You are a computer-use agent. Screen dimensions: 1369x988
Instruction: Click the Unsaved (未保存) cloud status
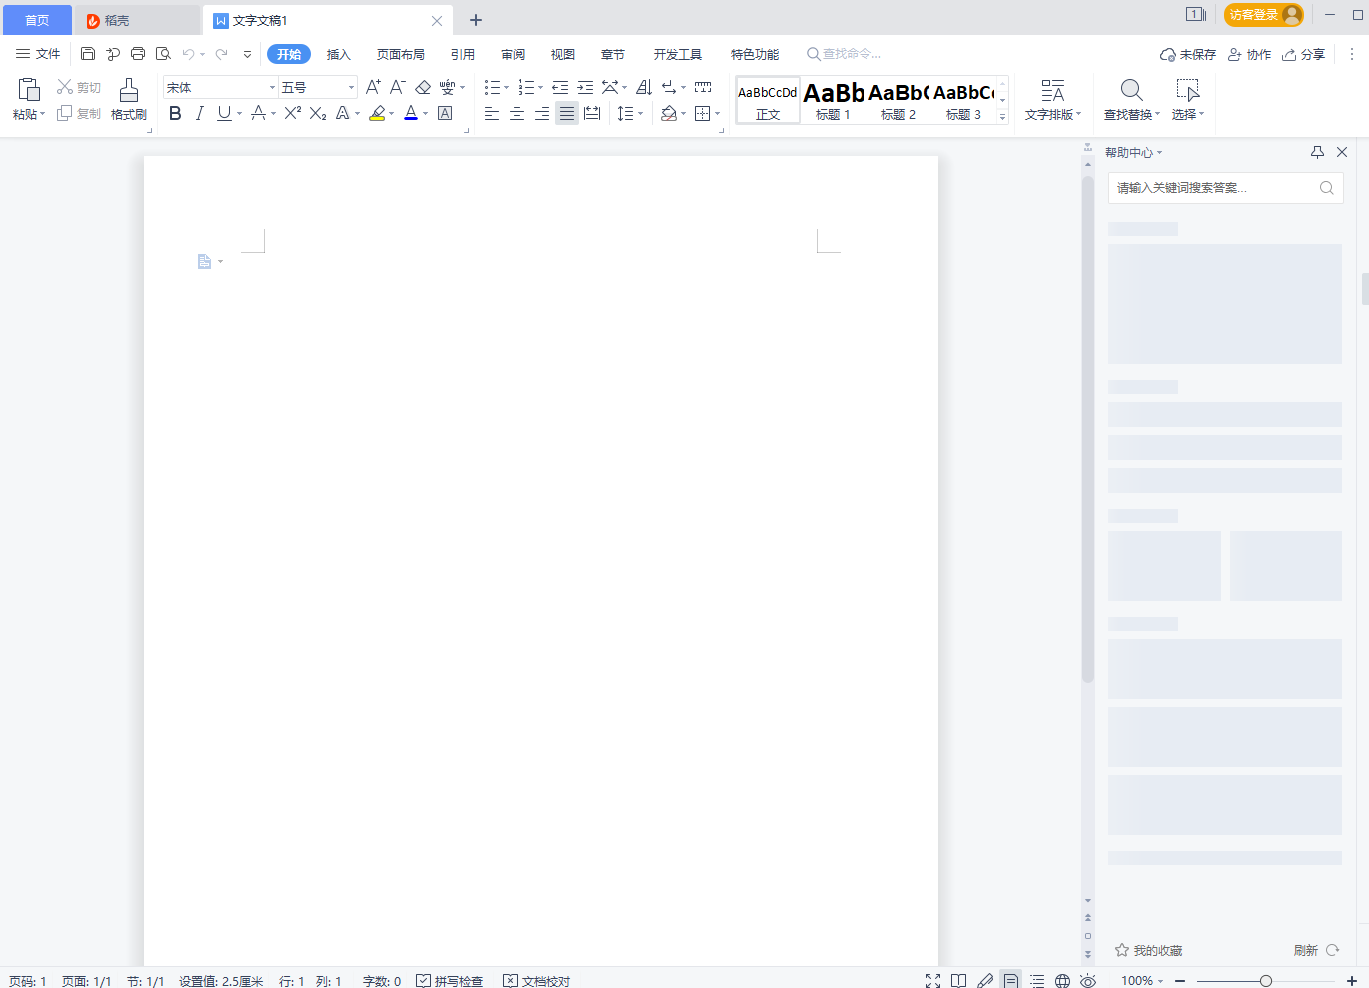pos(1188,54)
